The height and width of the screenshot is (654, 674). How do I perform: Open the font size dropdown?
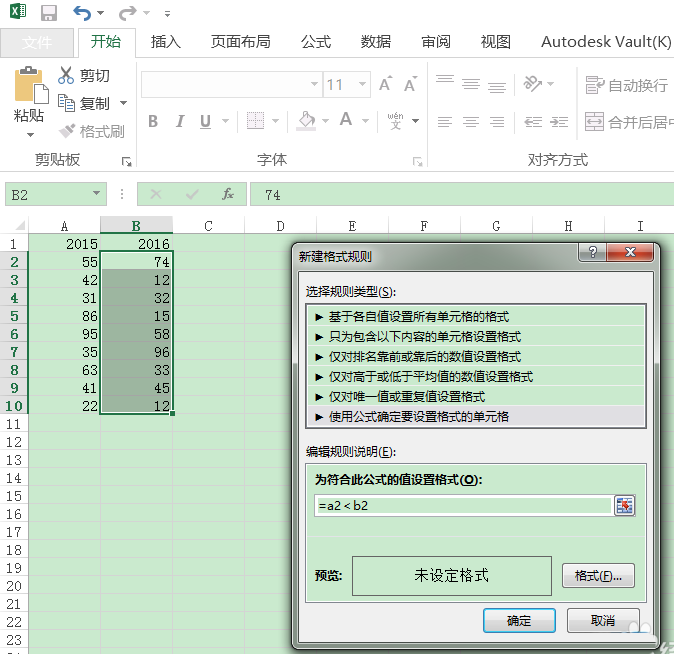click(x=362, y=84)
